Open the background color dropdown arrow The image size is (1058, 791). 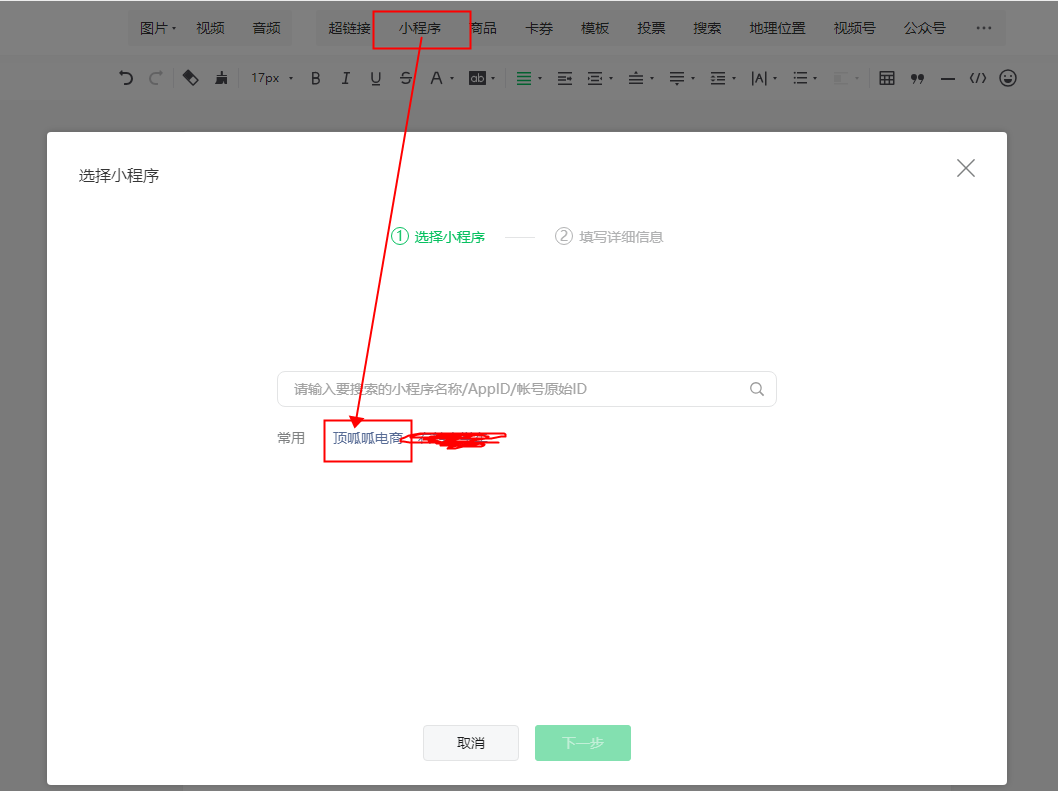[493, 79]
